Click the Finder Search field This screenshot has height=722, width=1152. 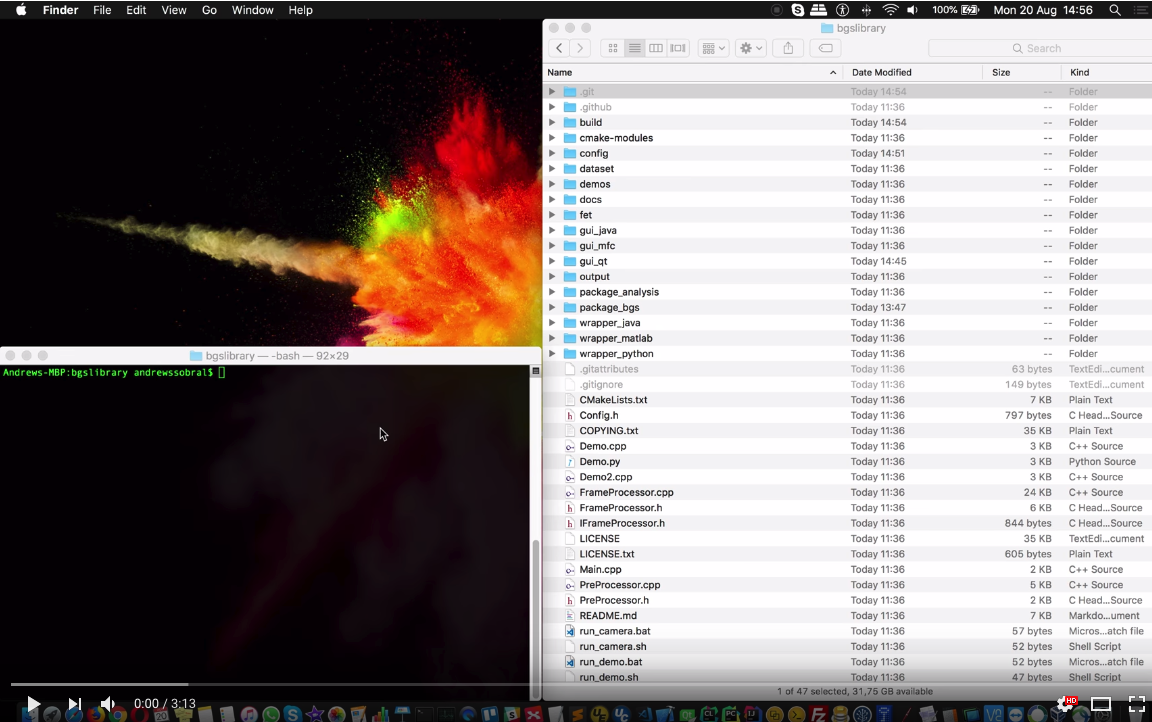[1040, 48]
